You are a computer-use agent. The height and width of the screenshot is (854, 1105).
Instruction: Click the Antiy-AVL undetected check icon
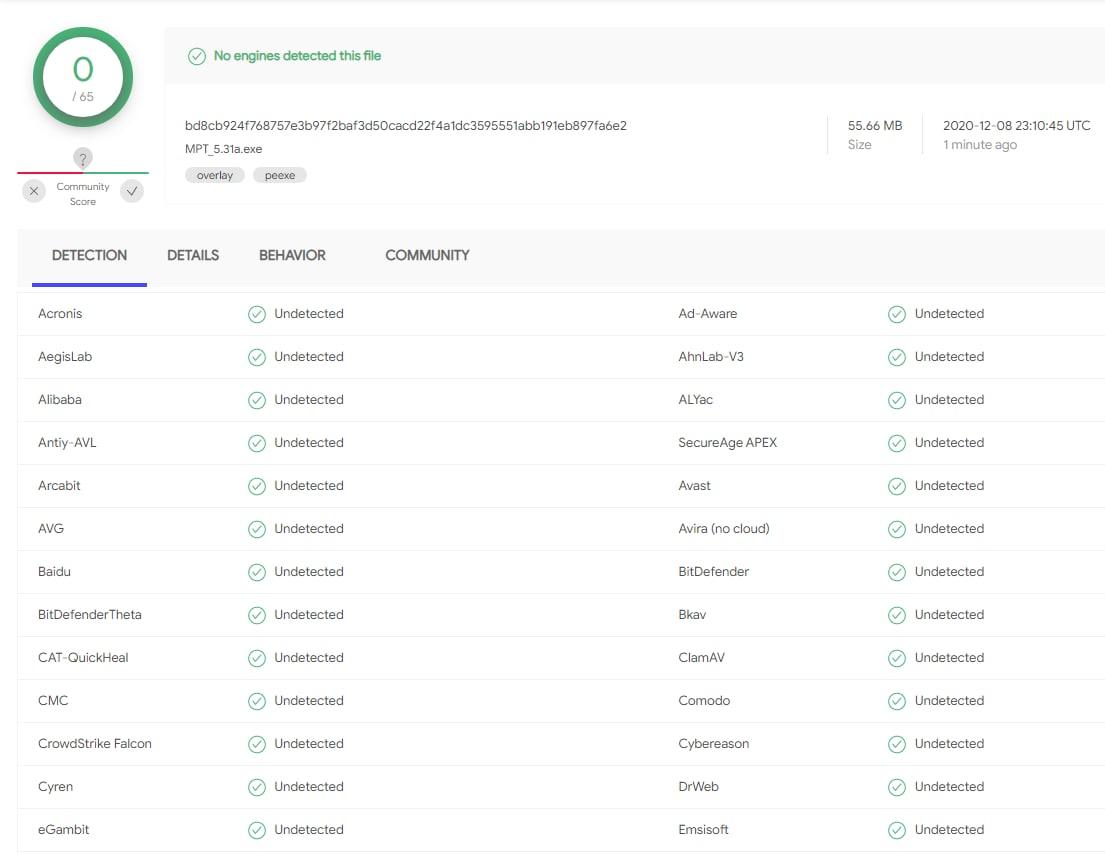[257, 443]
